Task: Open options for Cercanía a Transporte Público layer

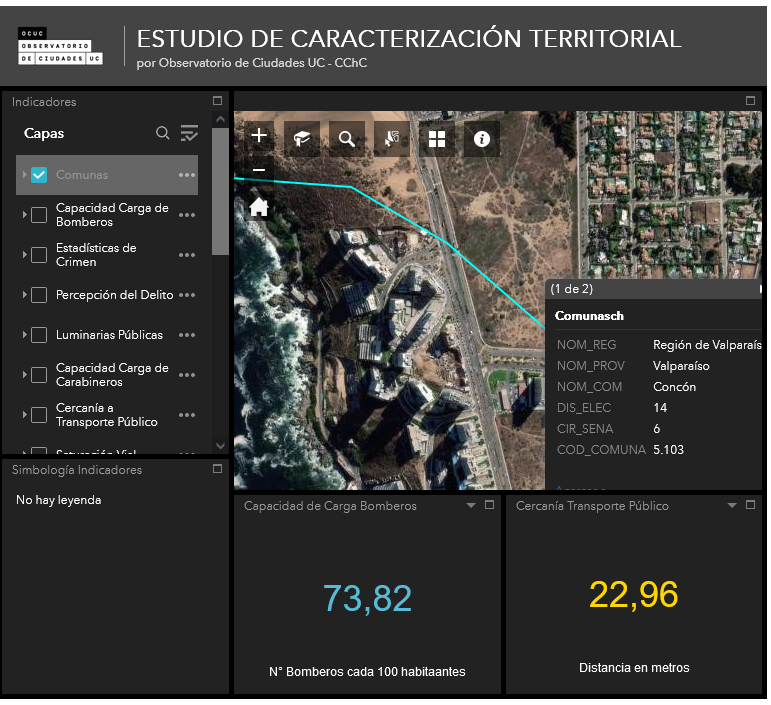Action: pos(187,415)
